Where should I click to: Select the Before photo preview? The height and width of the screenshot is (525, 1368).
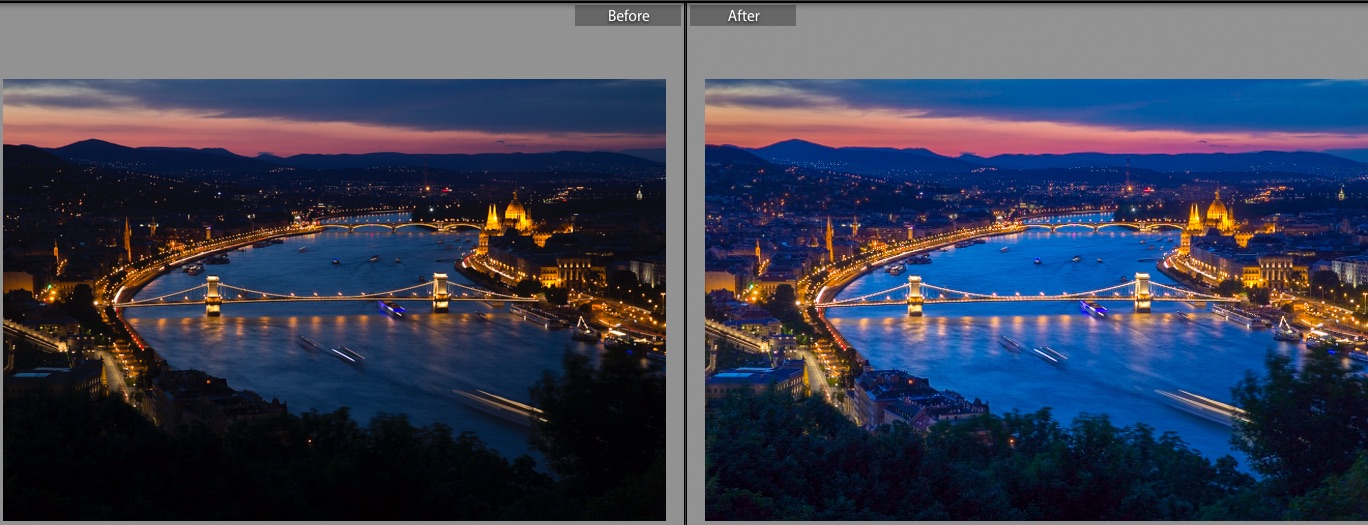(x=334, y=300)
